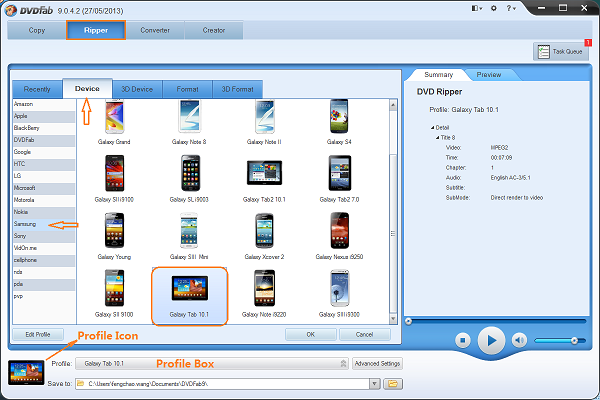Select the Galaxy SIII Mini device icon

pyautogui.click(x=189, y=230)
